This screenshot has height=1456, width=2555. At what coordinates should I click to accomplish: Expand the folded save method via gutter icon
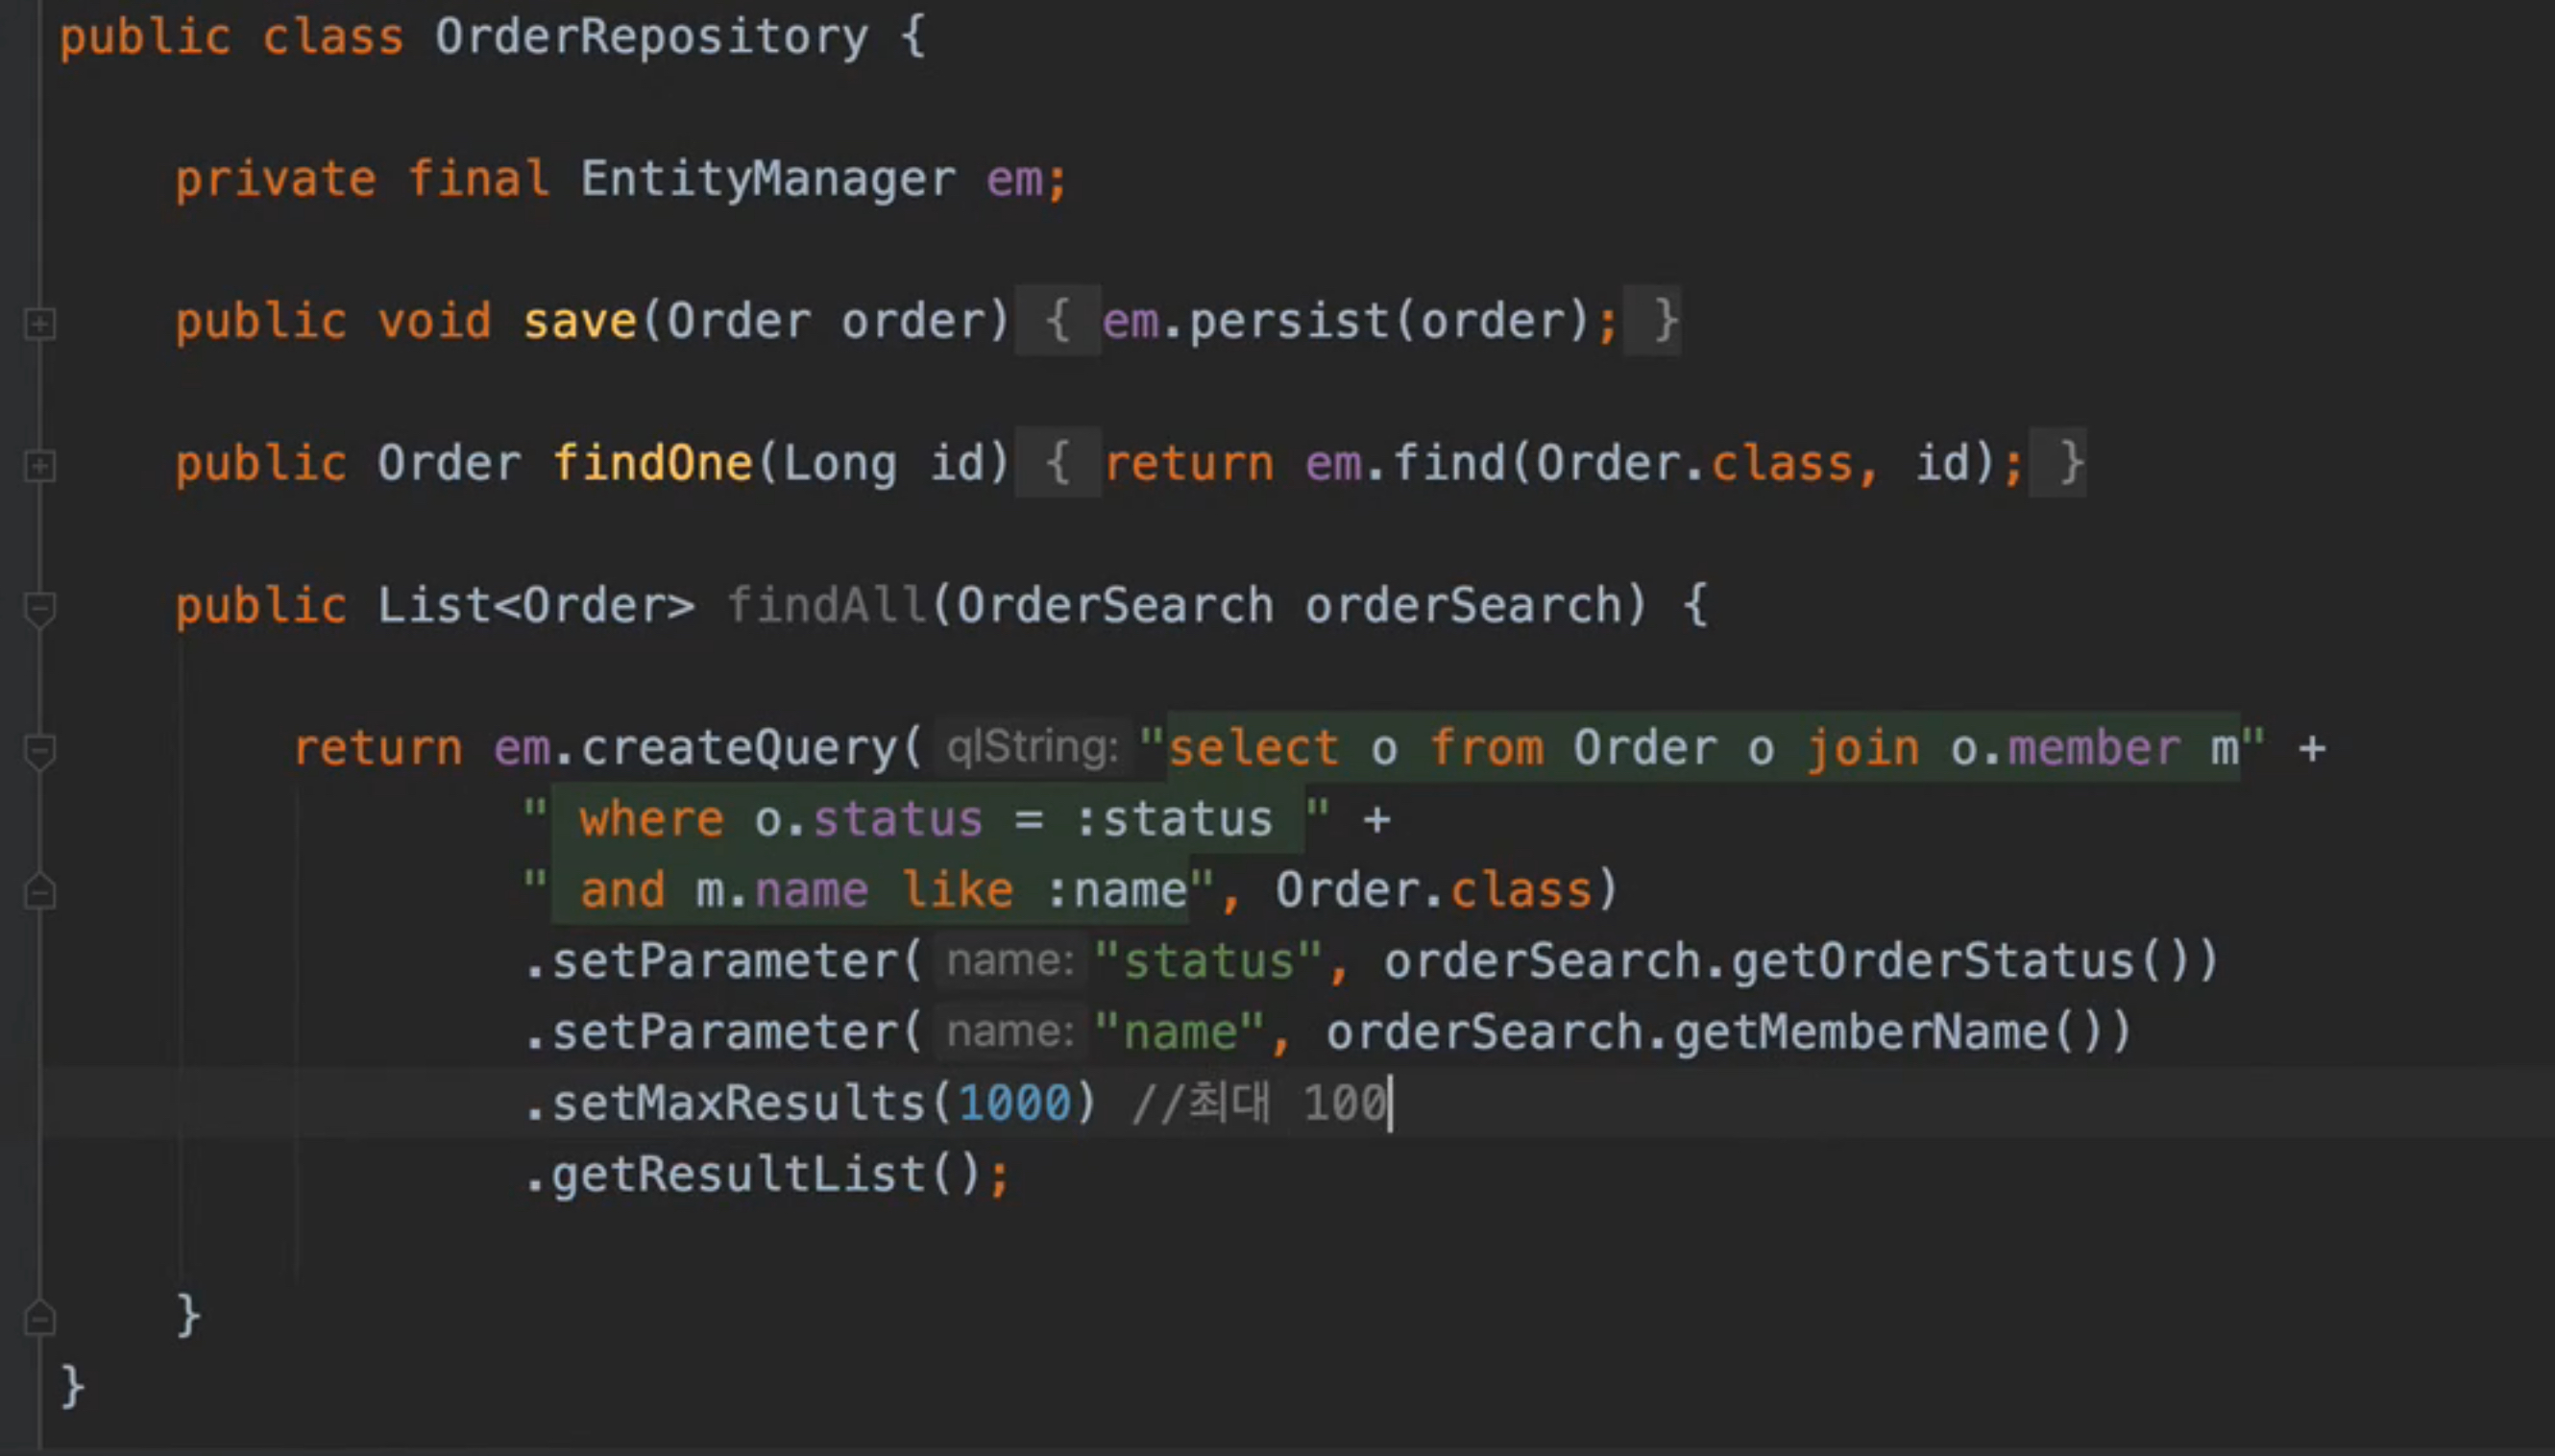pos(39,323)
